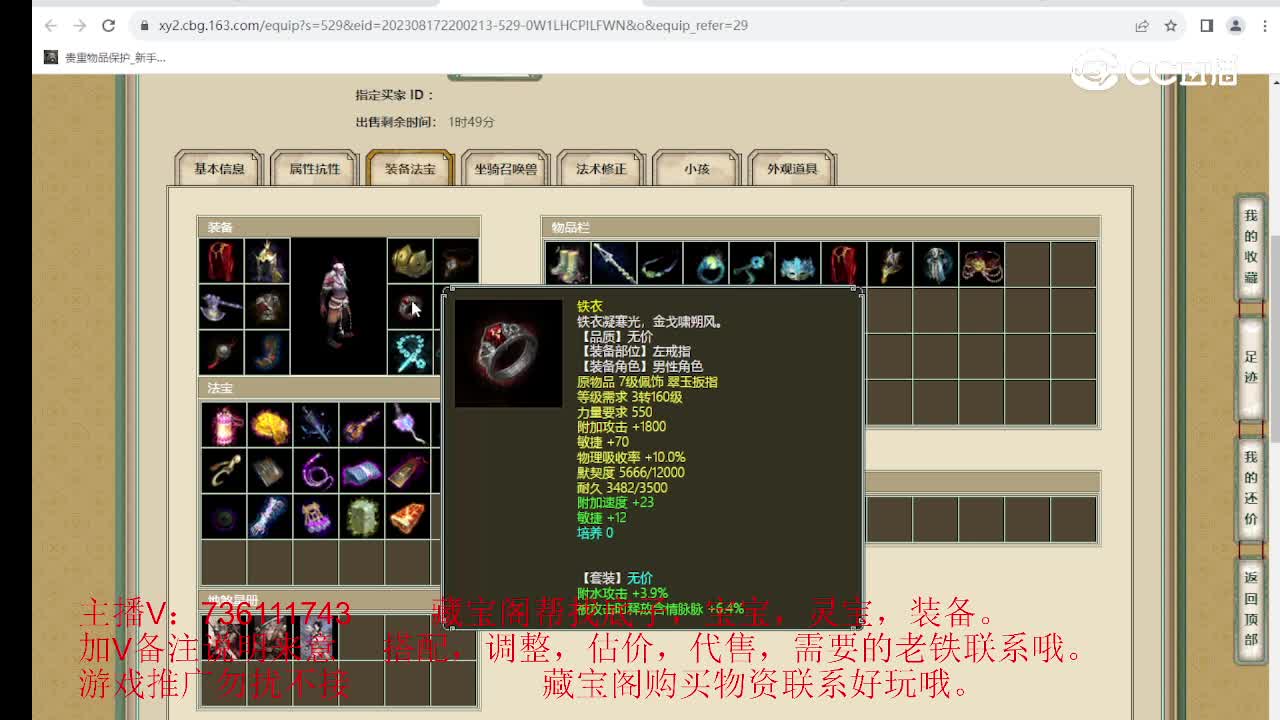The image size is (1280, 720).
Task: Select the blue mask item in 物品栏
Action: pos(797,264)
